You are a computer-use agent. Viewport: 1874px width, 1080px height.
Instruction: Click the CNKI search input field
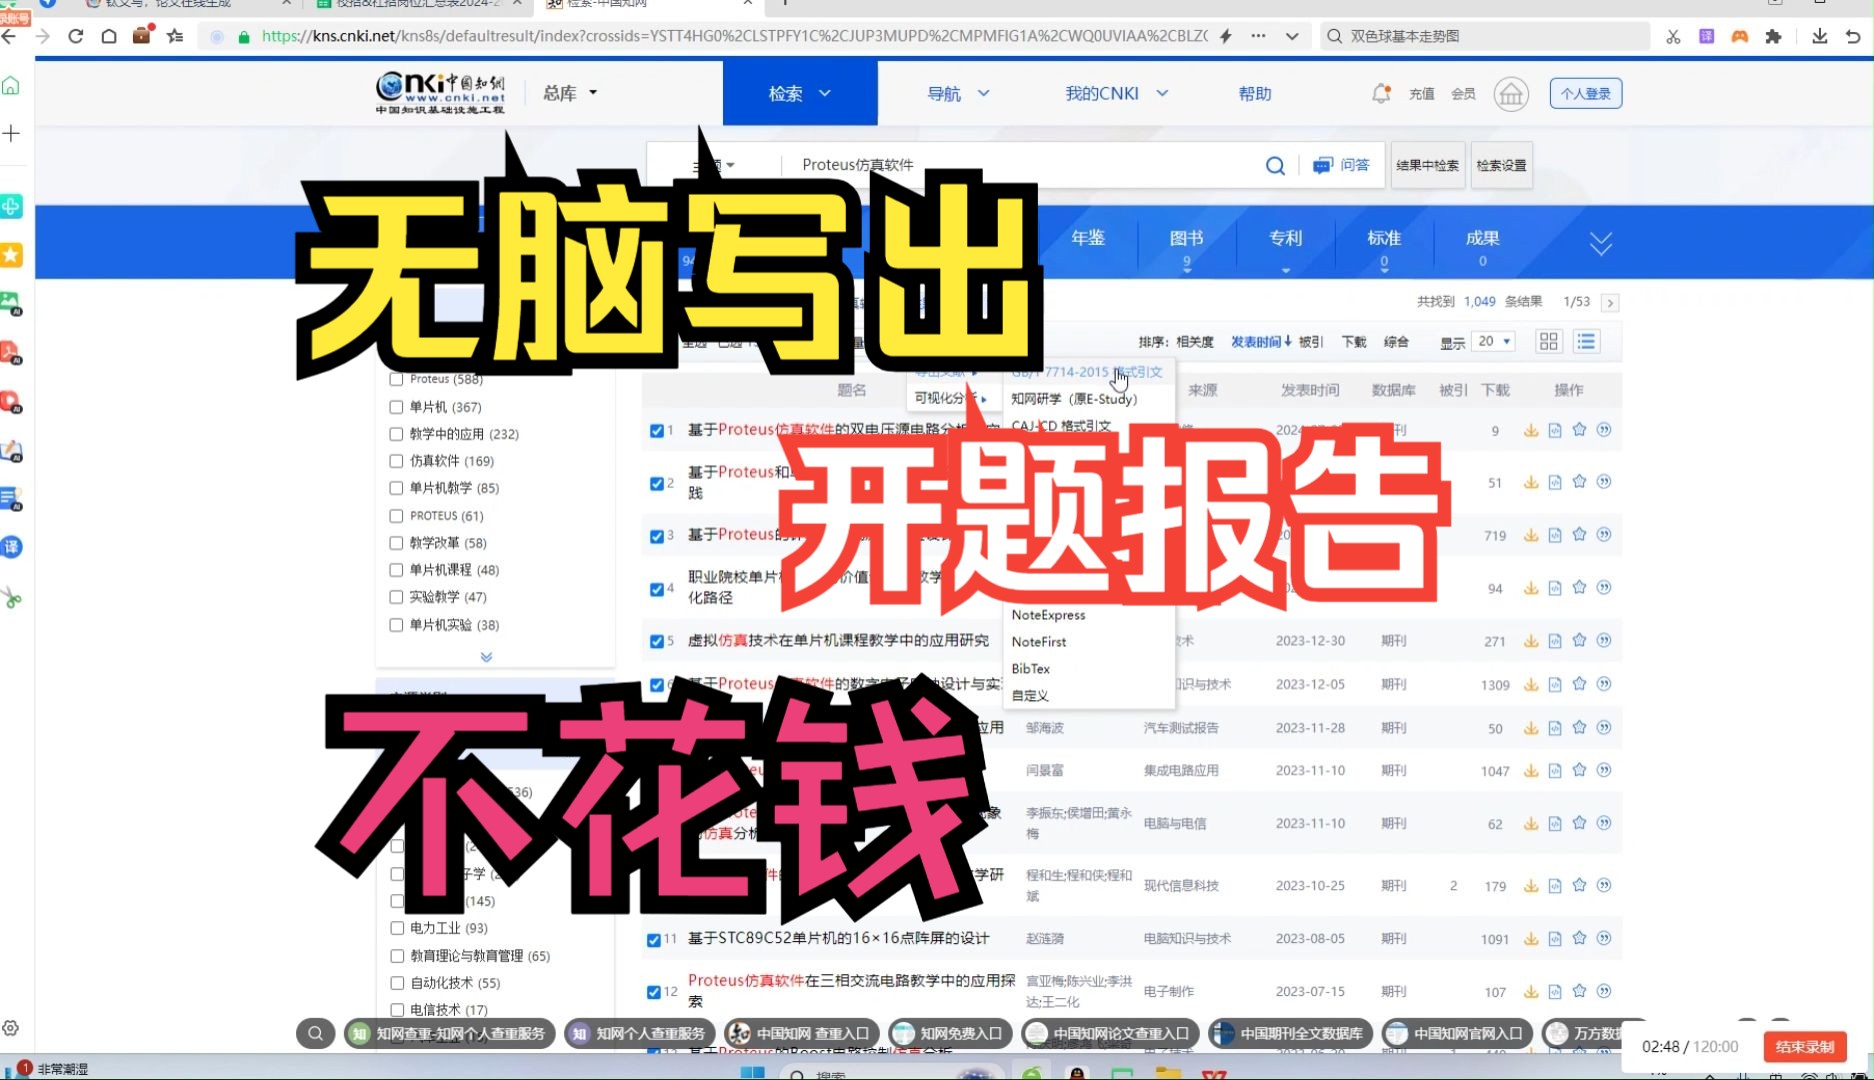point(1020,165)
